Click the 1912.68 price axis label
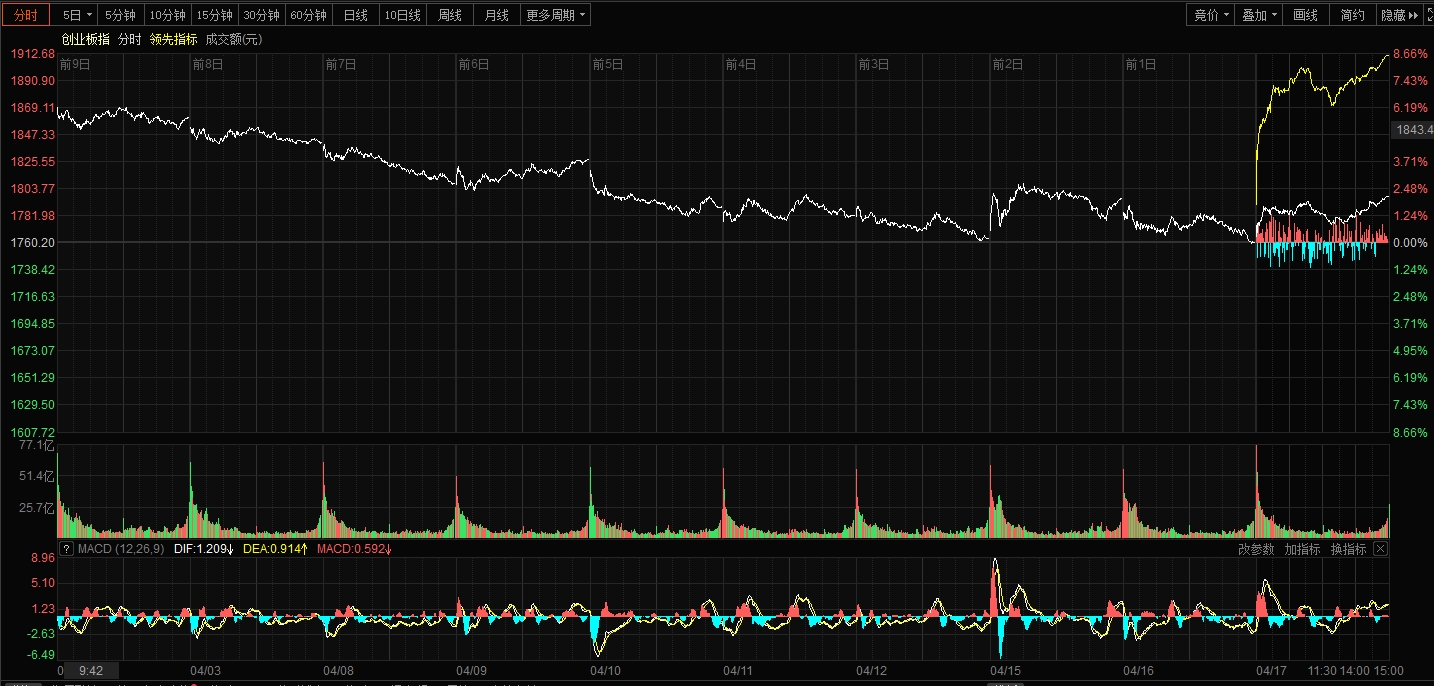Viewport: 1434px width, 686px height. coord(32,53)
